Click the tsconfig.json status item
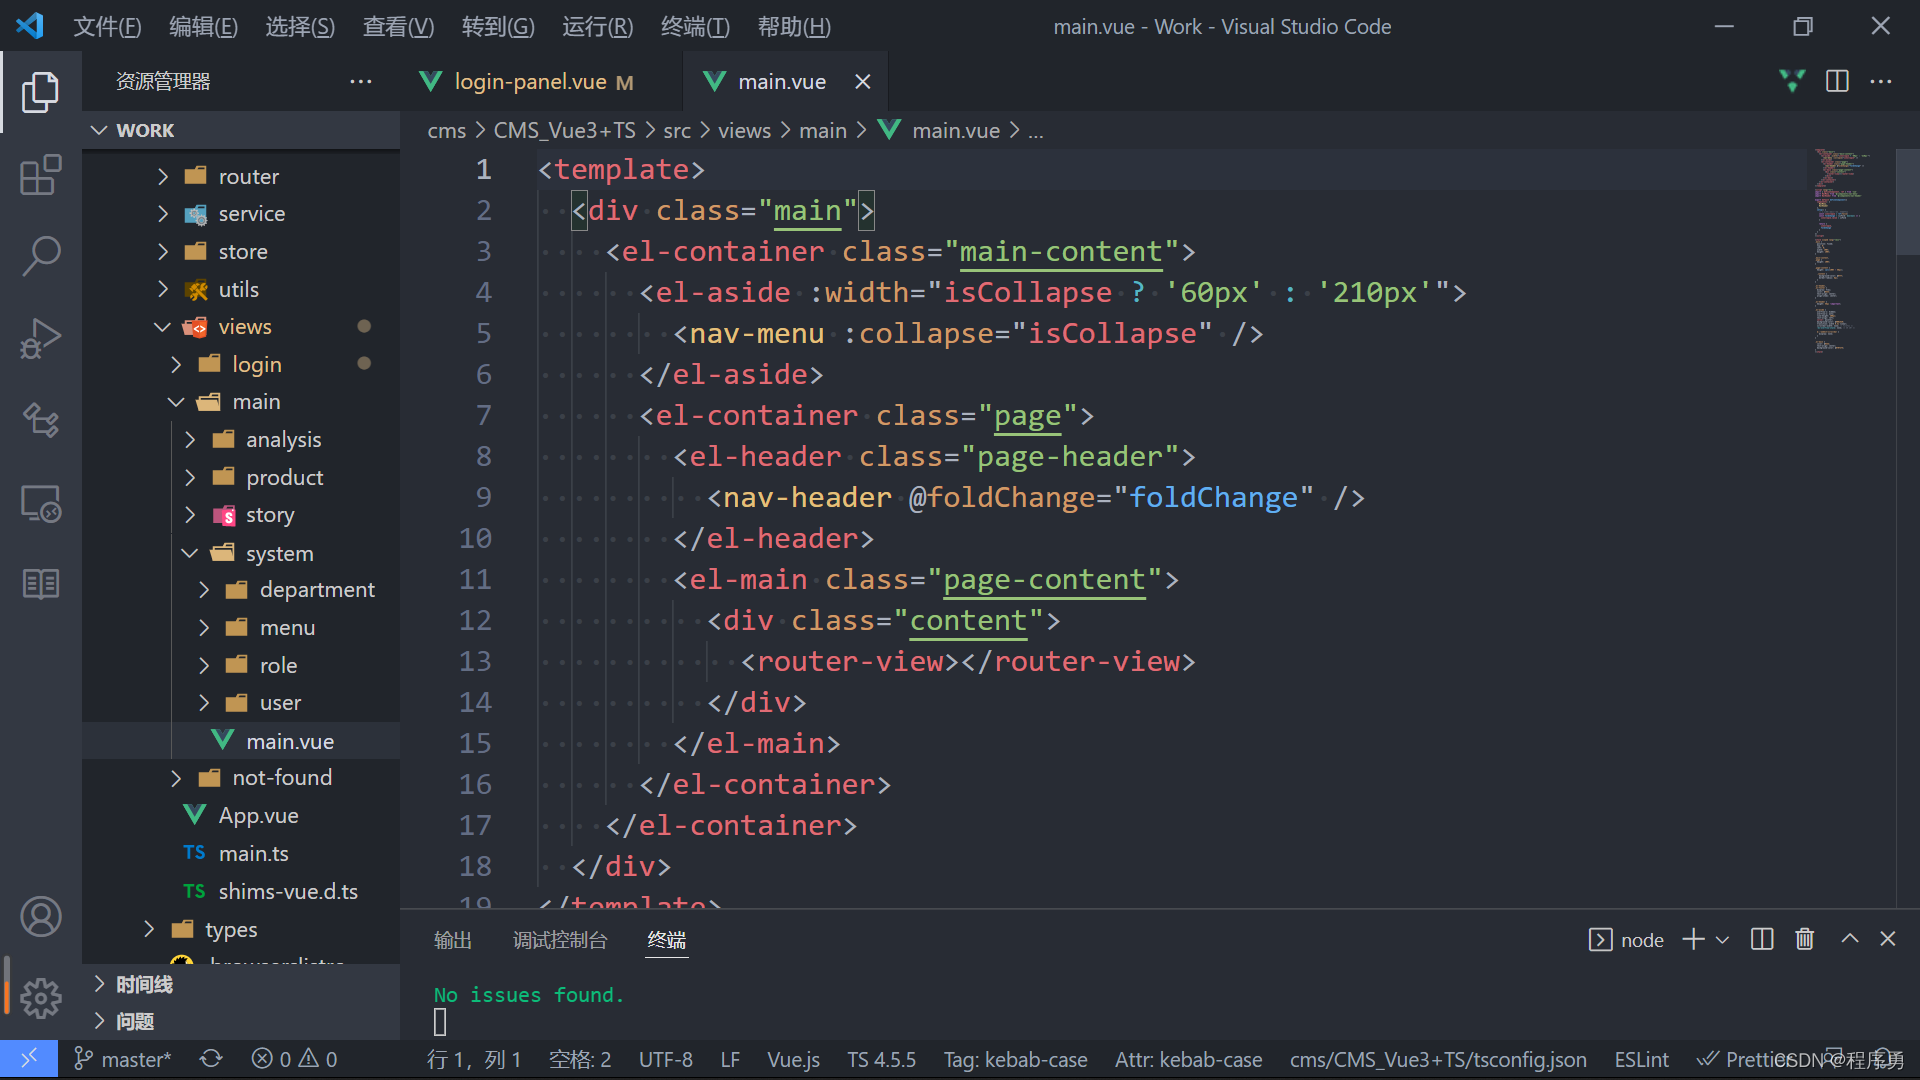 click(x=1437, y=1059)
